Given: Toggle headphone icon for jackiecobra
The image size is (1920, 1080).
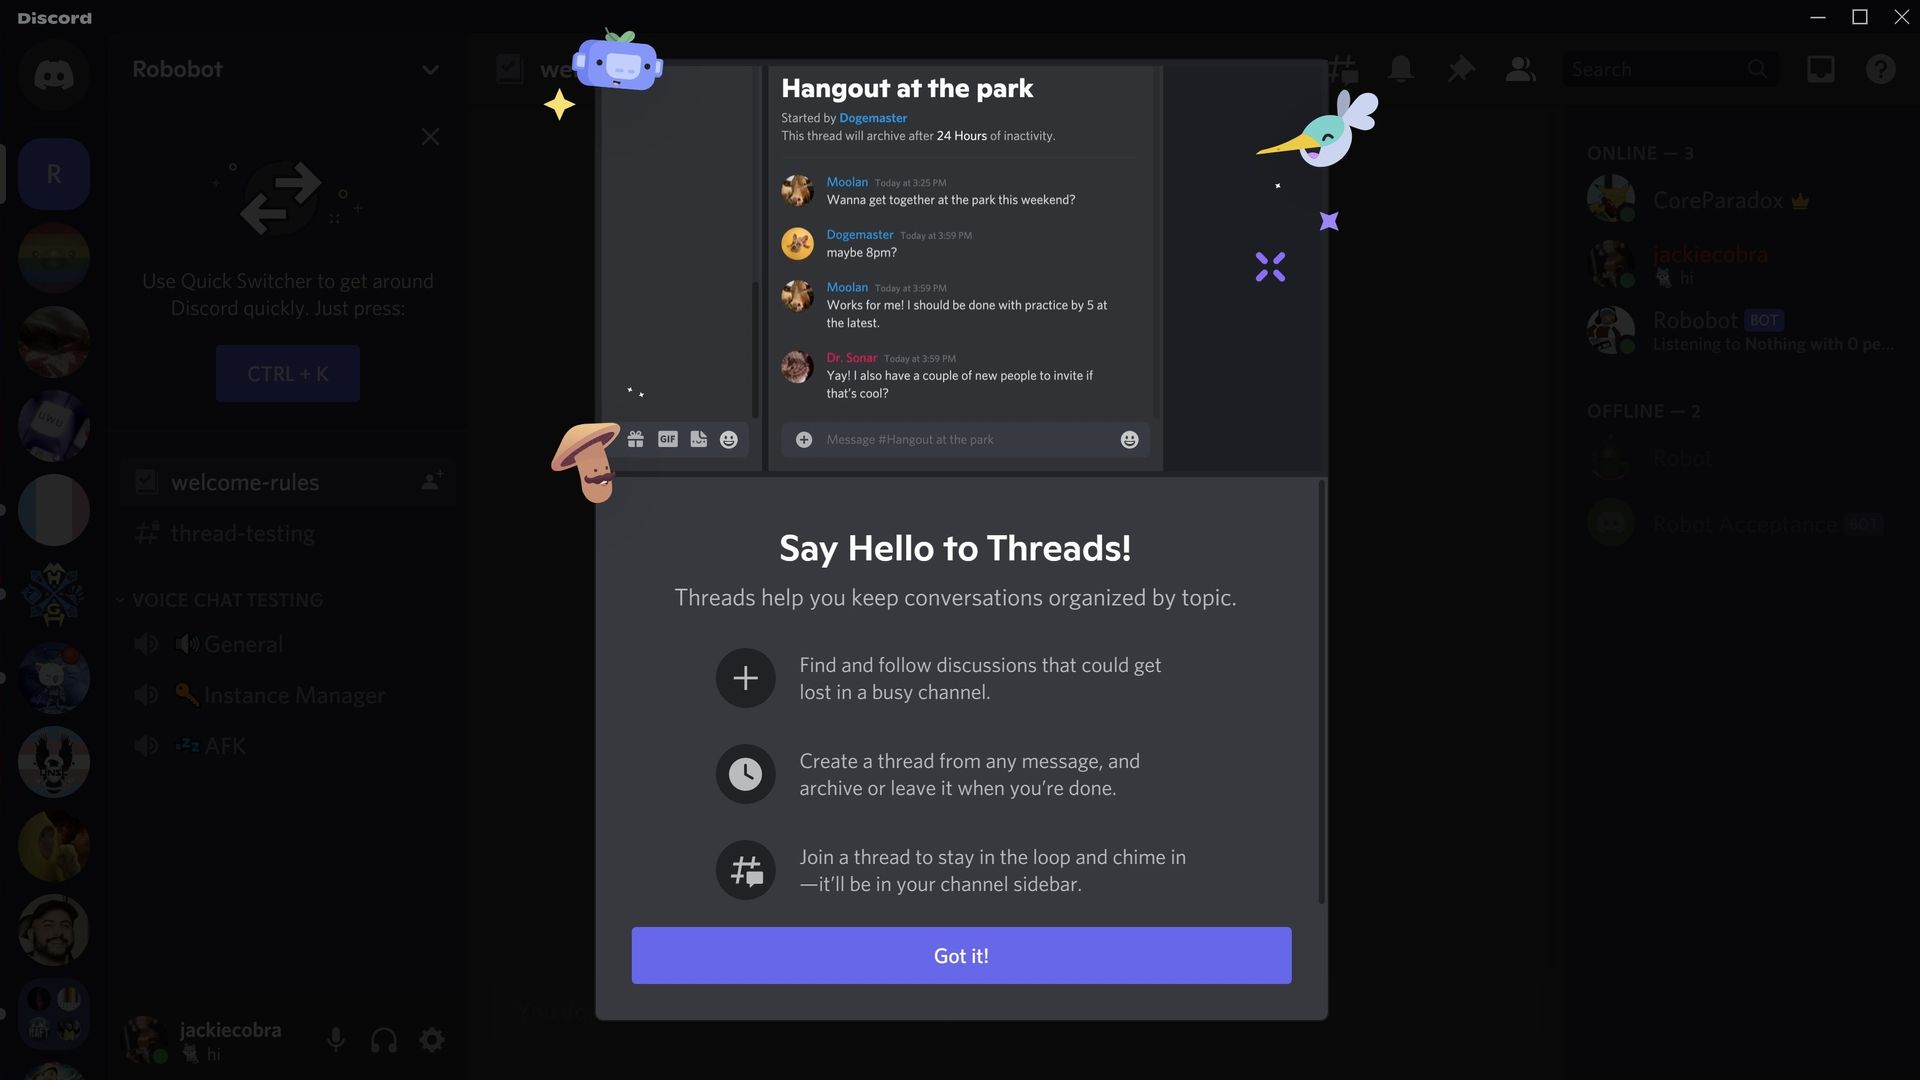Looking at the screenshot, I should tap(384, 1042).
